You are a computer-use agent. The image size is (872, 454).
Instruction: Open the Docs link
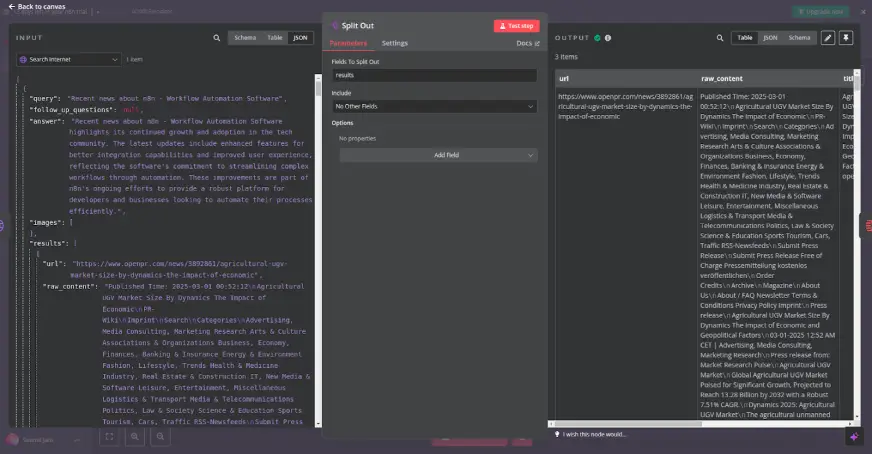pyautogui.click(x=527, y=44)
